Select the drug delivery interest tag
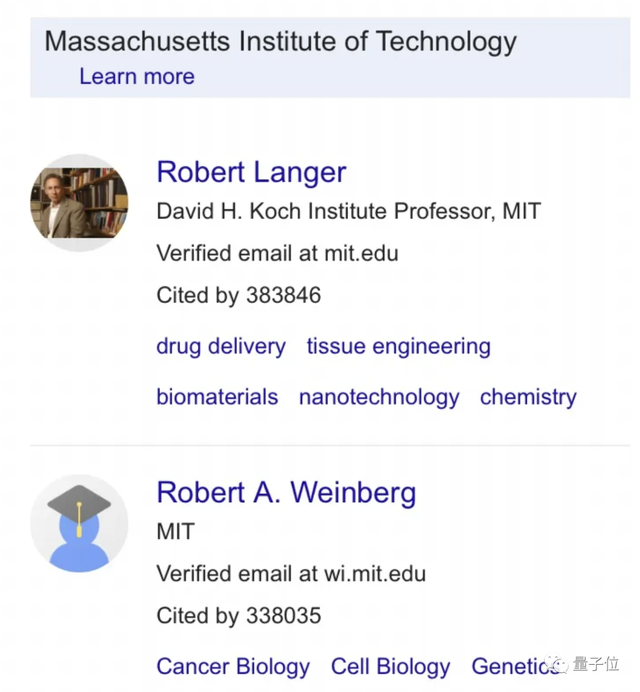 point(220,347)
